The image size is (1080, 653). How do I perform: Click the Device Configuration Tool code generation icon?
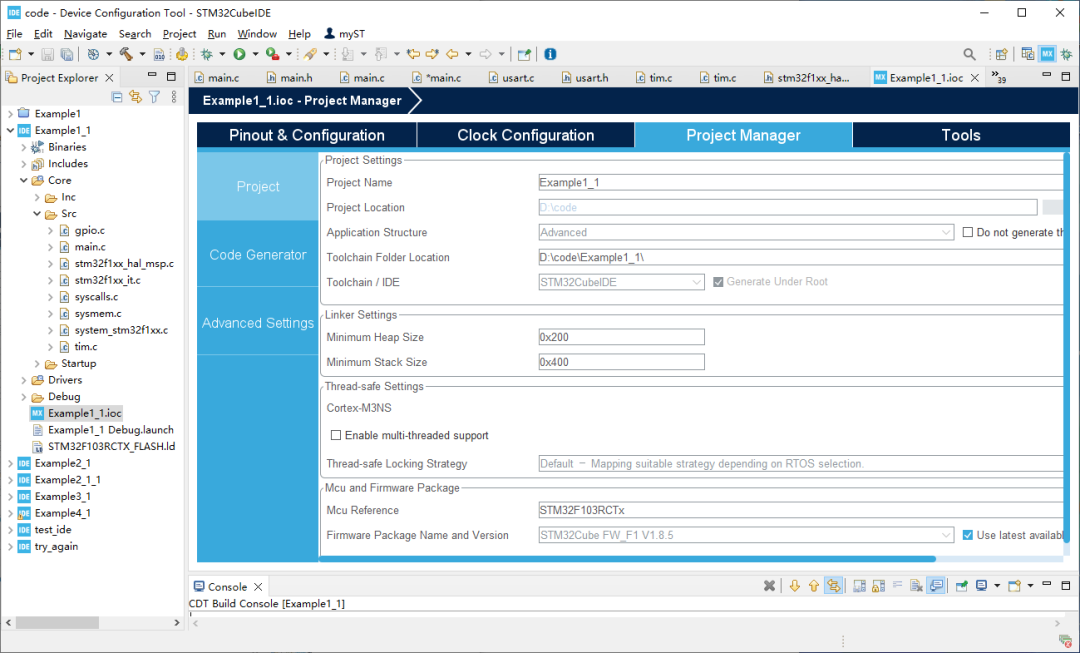click(x=182, y=54)
